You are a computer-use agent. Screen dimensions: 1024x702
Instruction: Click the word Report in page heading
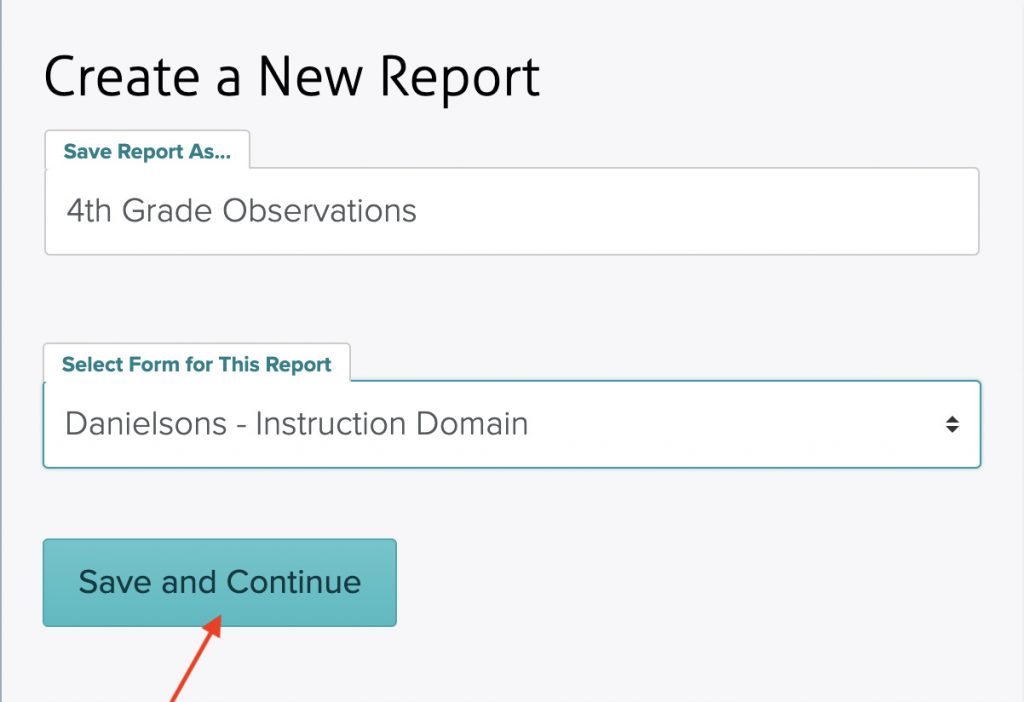(x=460, y=78)
